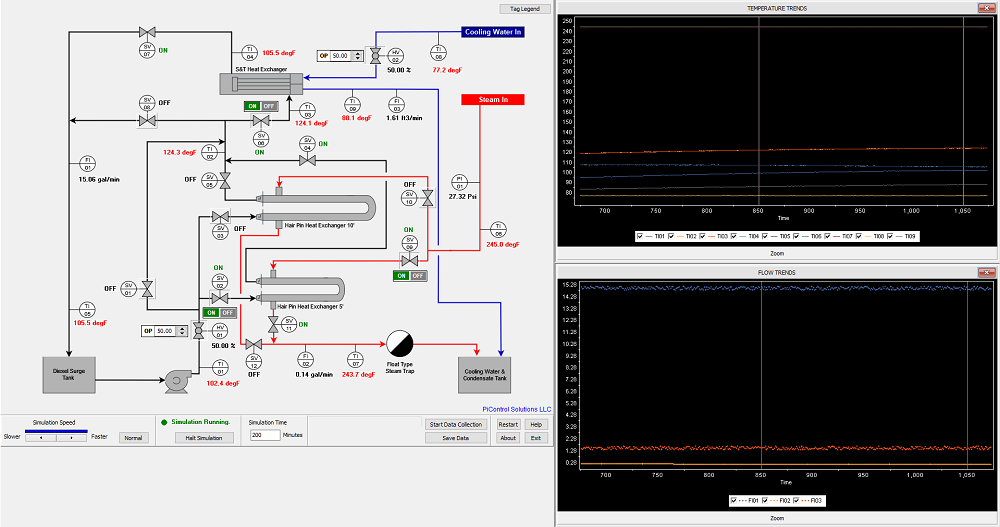Open Help

pyautogui.click(x=536, y=424)
